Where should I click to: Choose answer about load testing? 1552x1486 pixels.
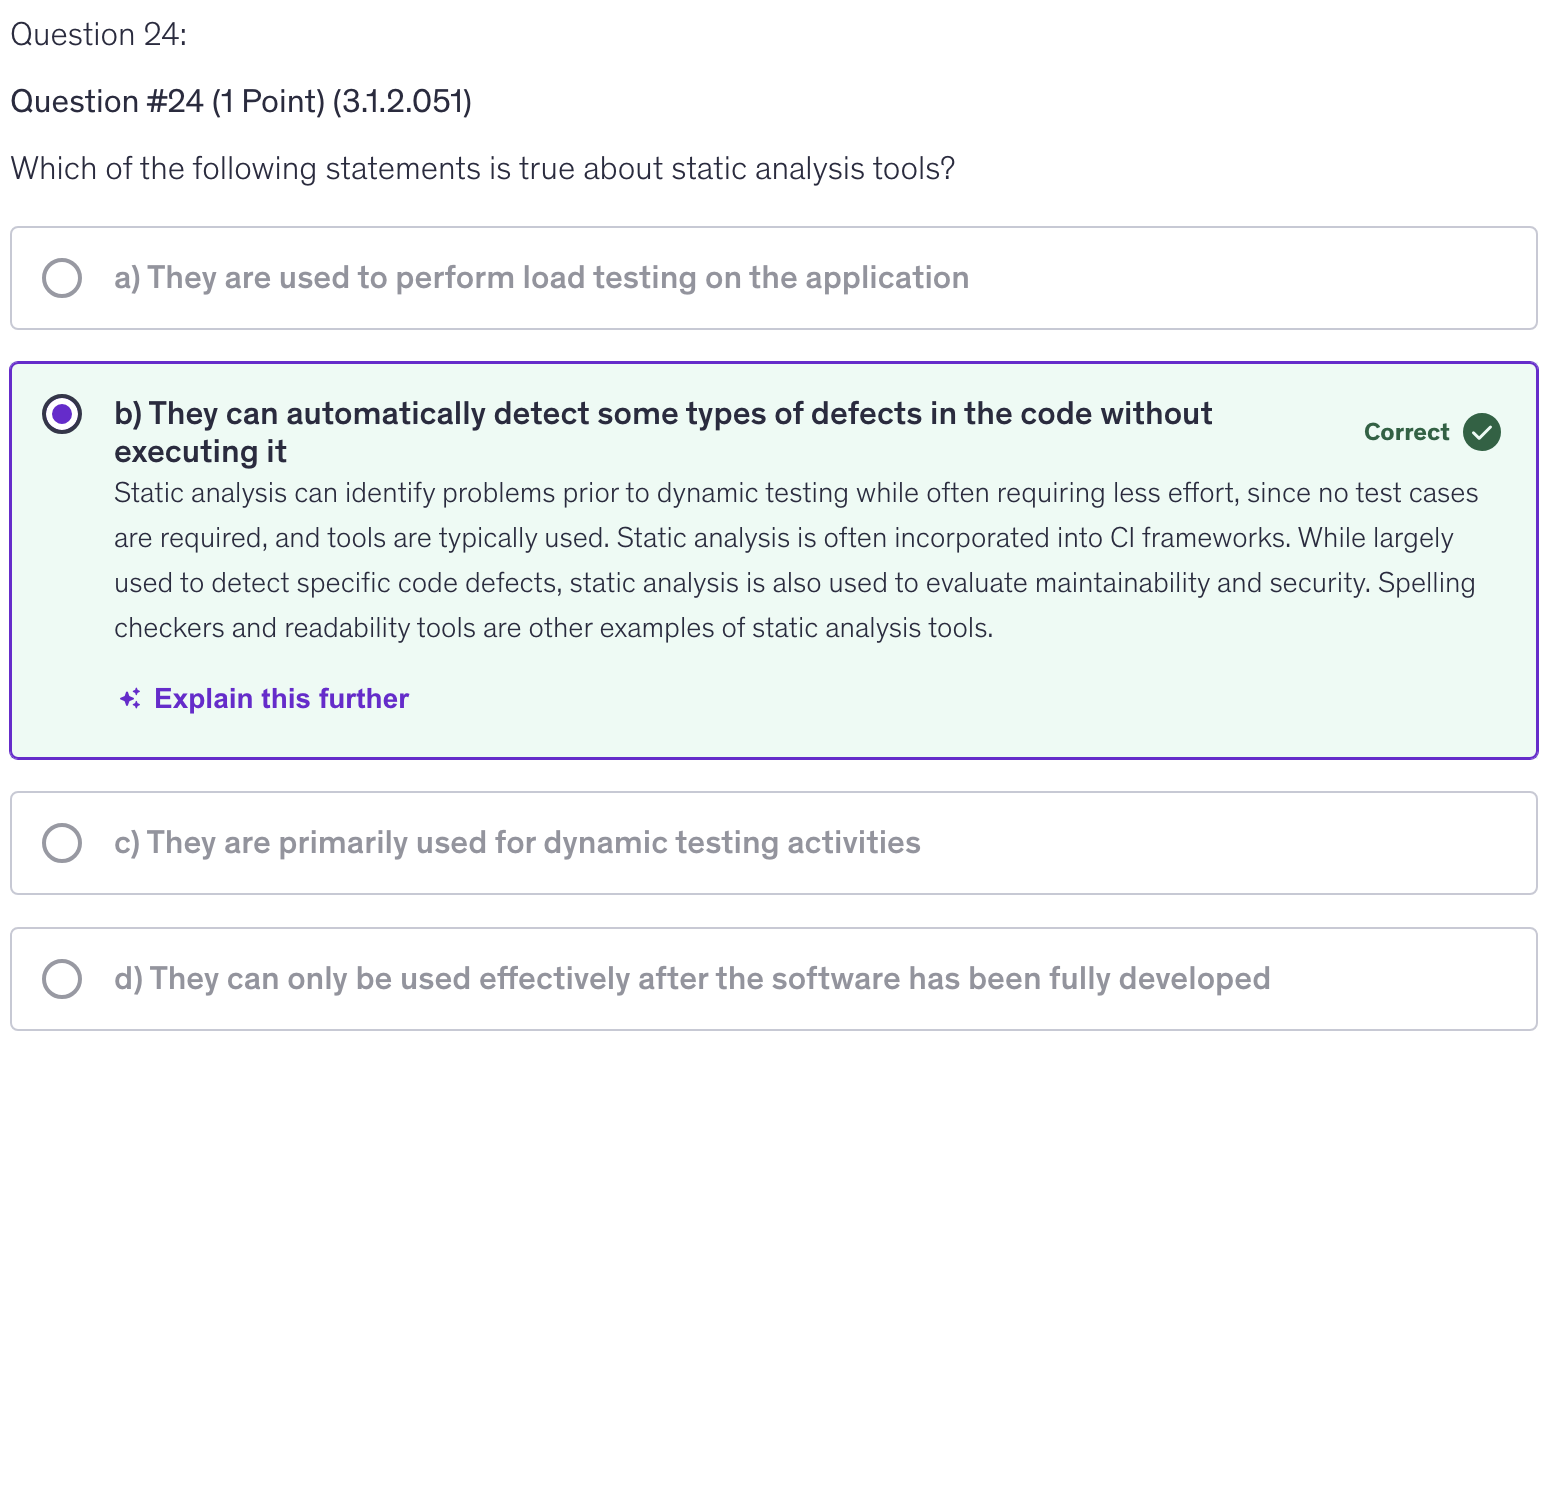[541, 278]
